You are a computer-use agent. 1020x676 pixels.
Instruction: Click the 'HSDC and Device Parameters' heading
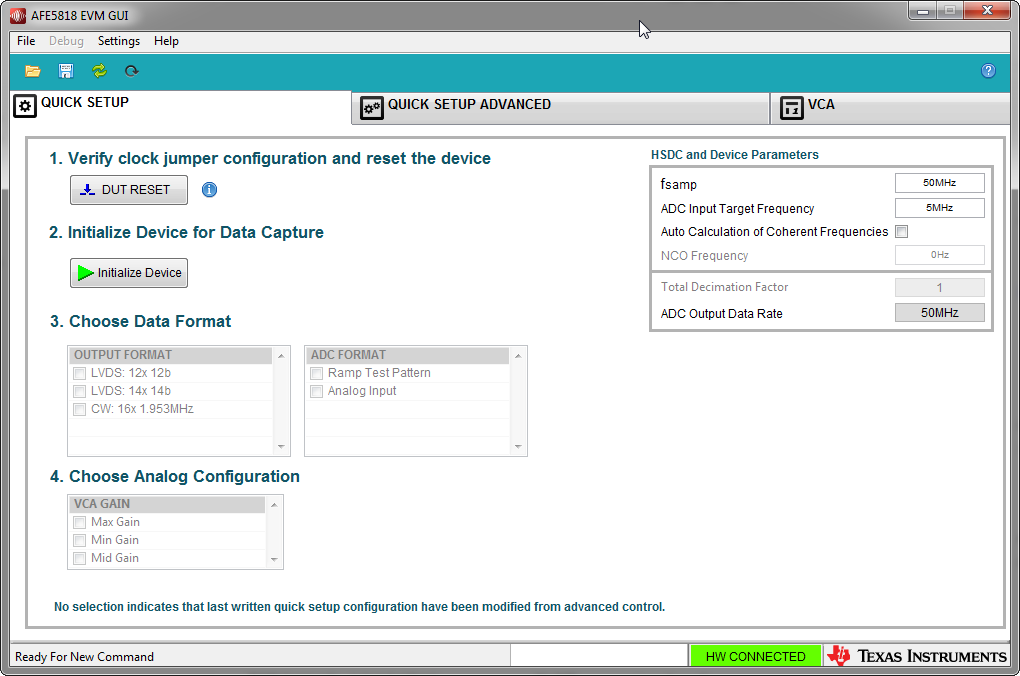[734, 155]
